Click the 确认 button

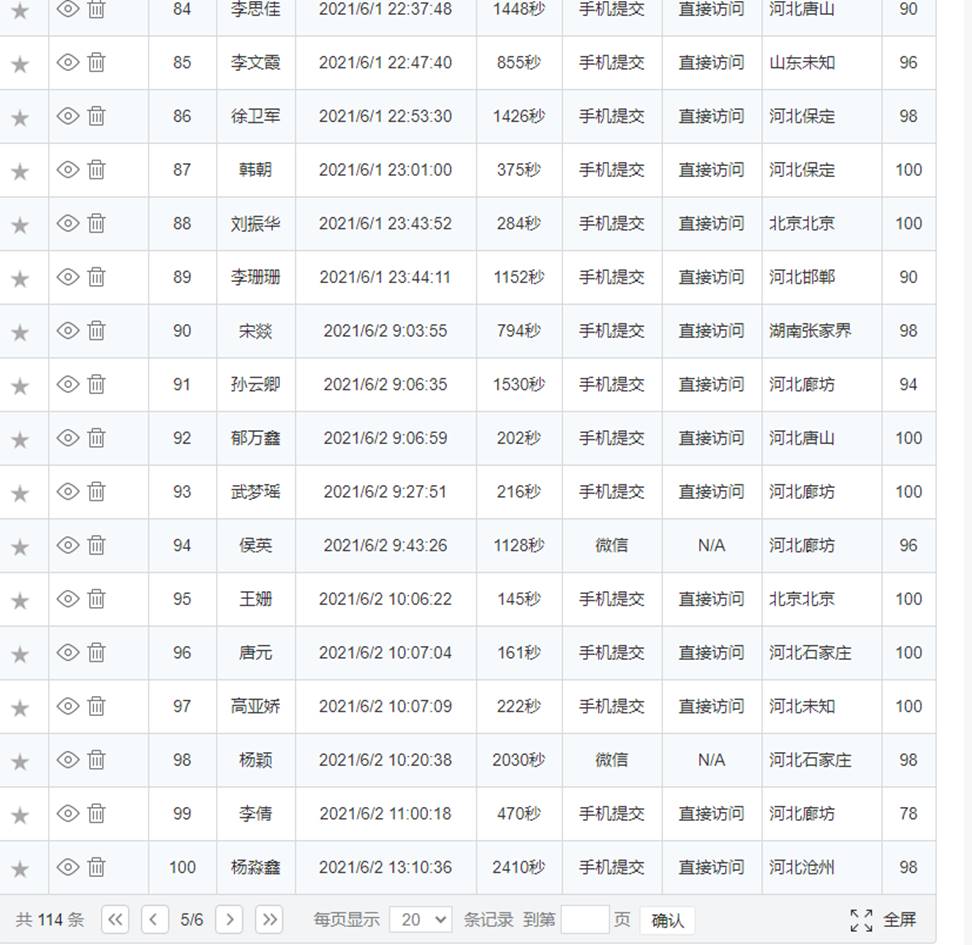tap(667, 920)
